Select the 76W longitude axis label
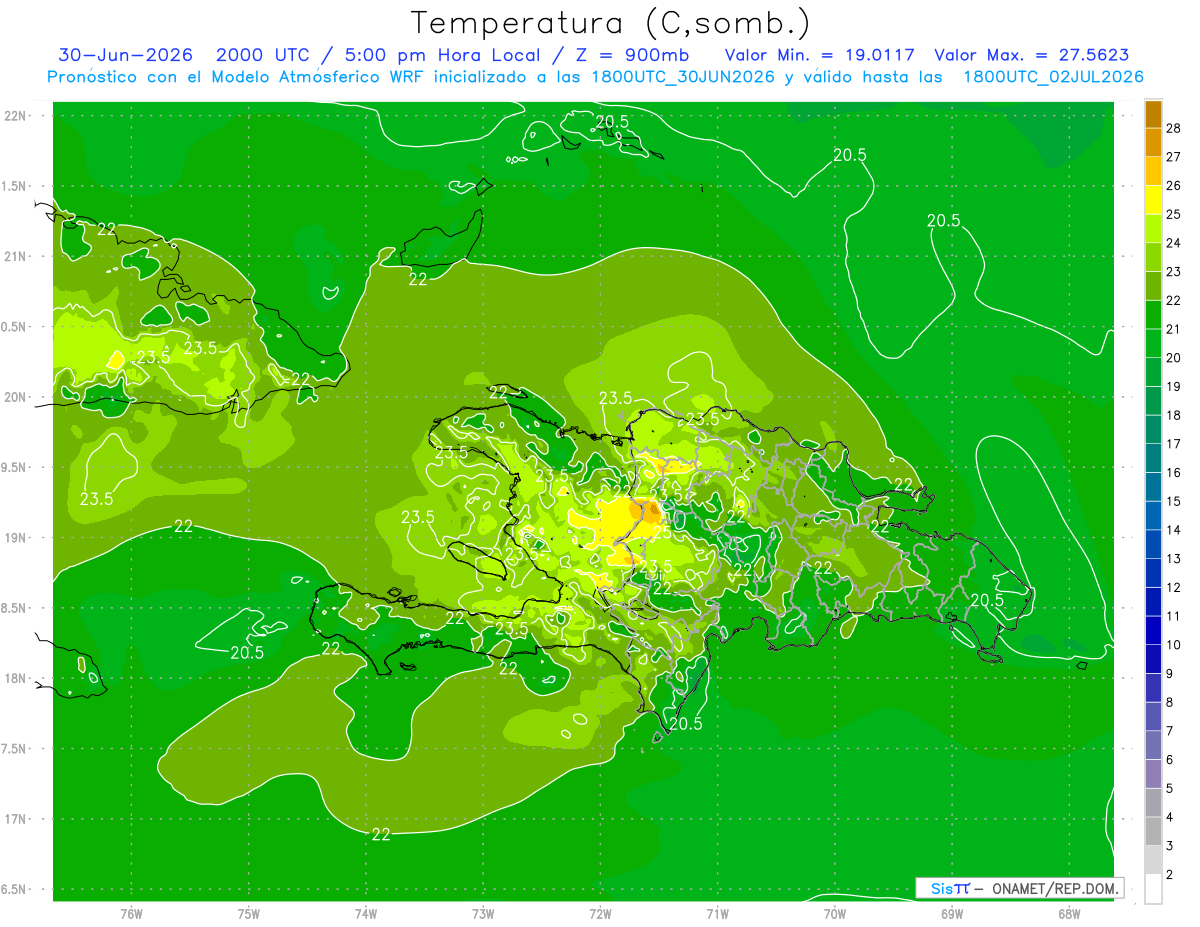Image resolution: width=1200 pixels, height=927 pixels. (131, 914)
